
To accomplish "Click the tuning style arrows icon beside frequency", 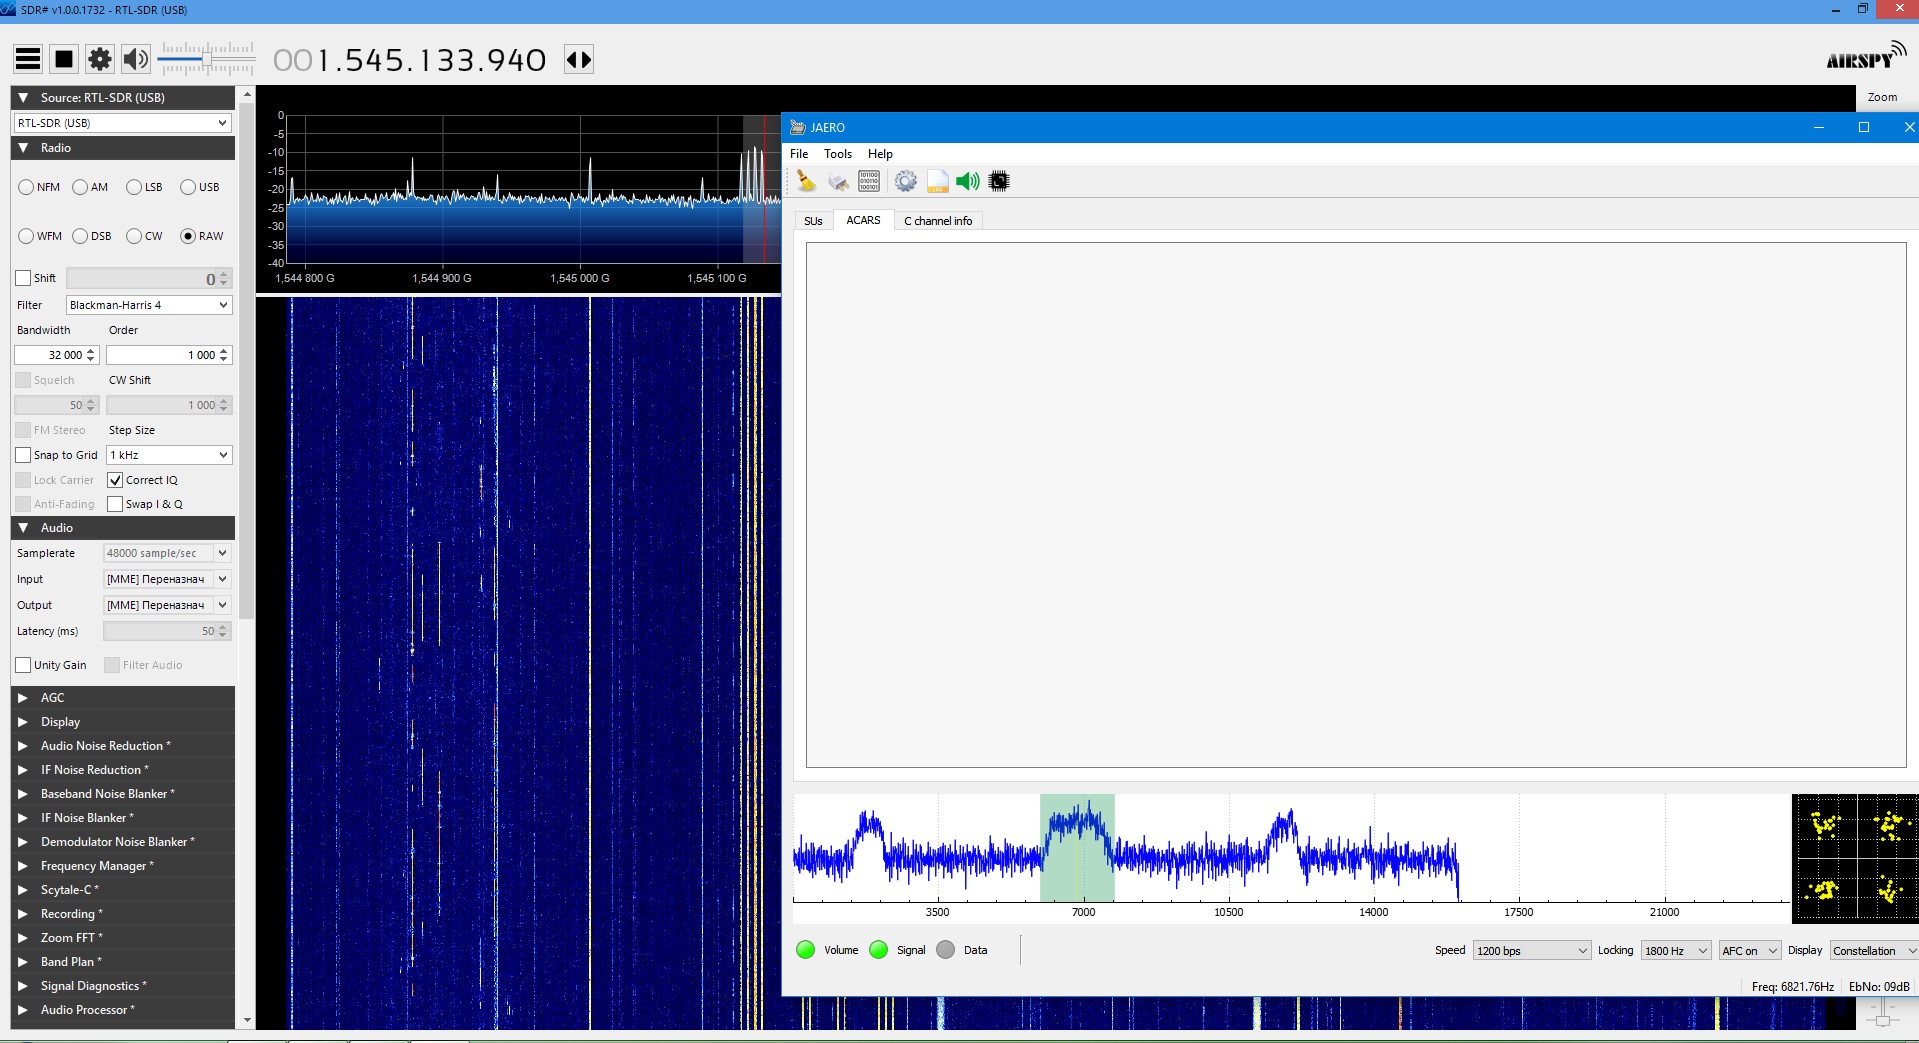I will point(579,60).
